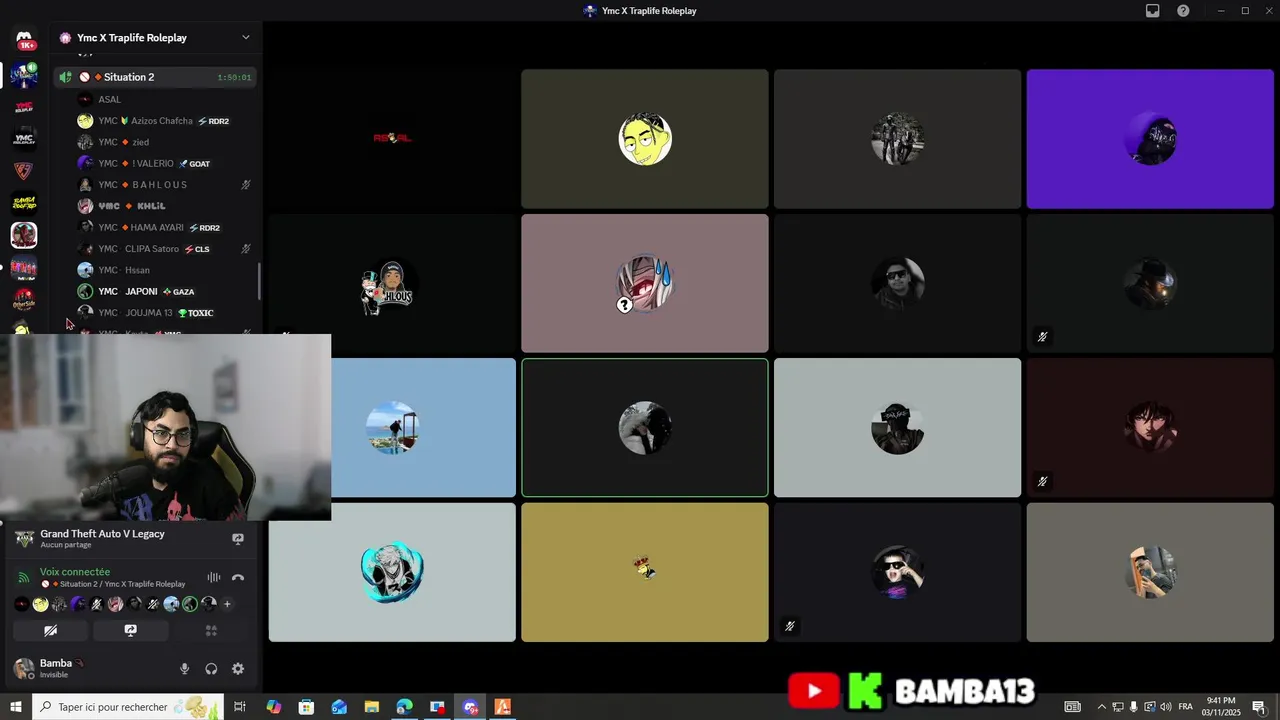Toggle headphones deafen in user panel
The height and width of the screenshot is (720, 1280).
(211, 669)
